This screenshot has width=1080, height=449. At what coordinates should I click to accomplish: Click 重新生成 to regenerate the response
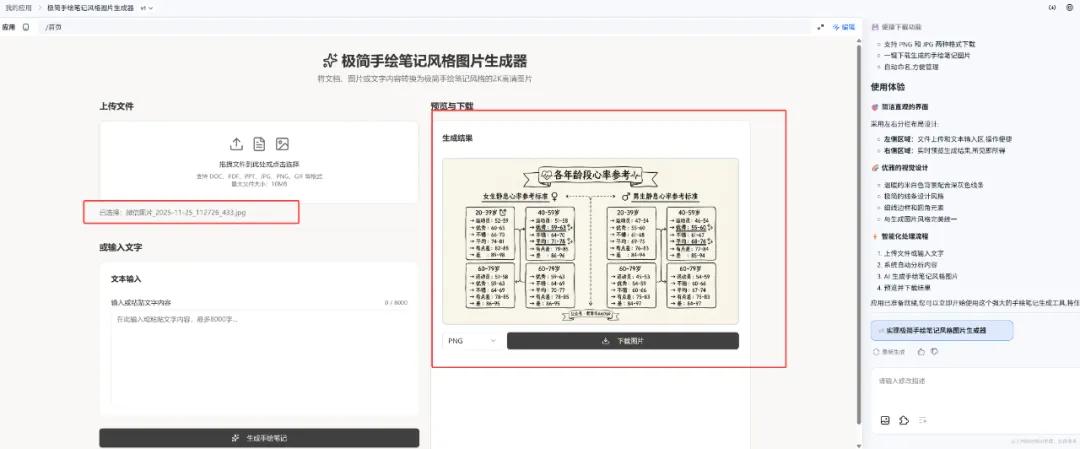889,352
